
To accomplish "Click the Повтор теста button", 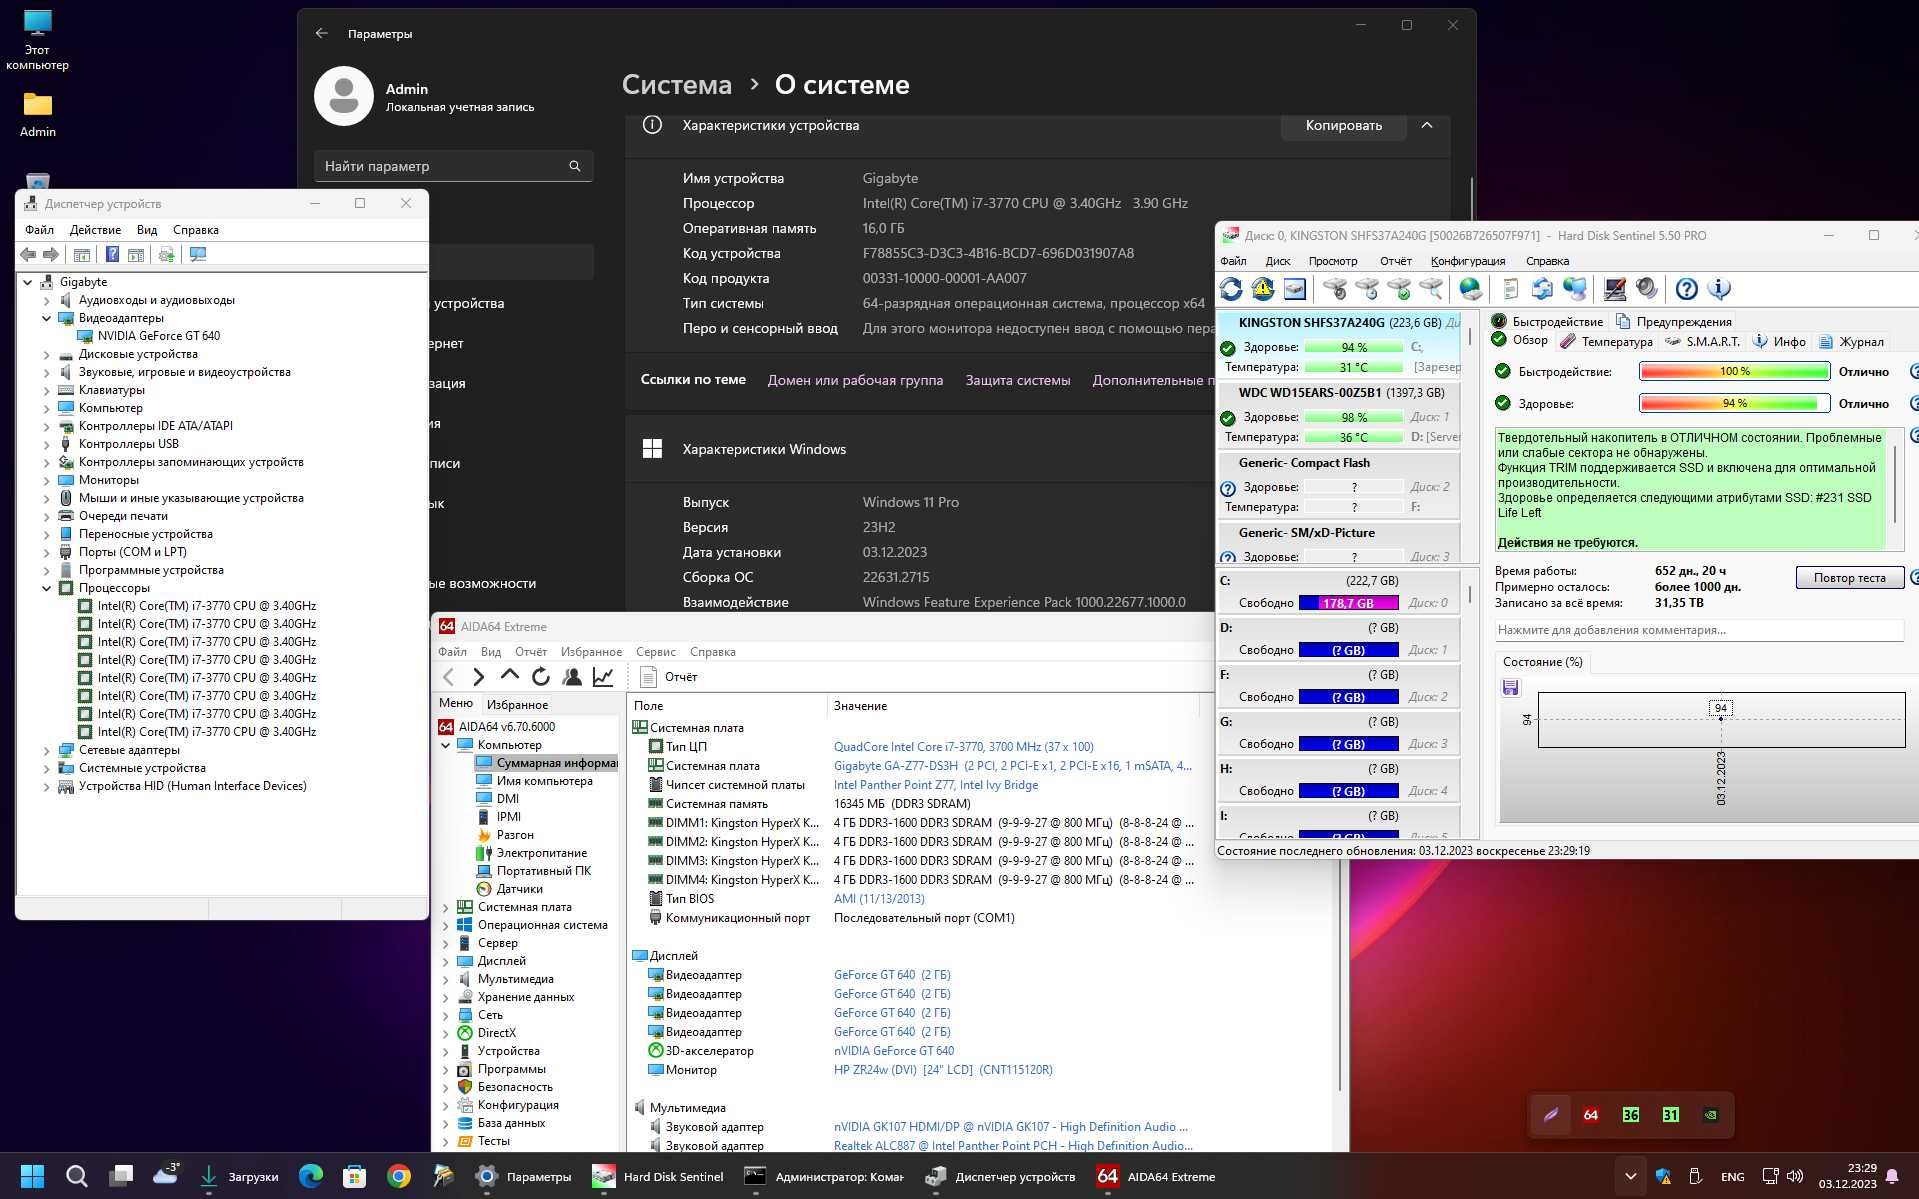I will (x=1849, y=578).
